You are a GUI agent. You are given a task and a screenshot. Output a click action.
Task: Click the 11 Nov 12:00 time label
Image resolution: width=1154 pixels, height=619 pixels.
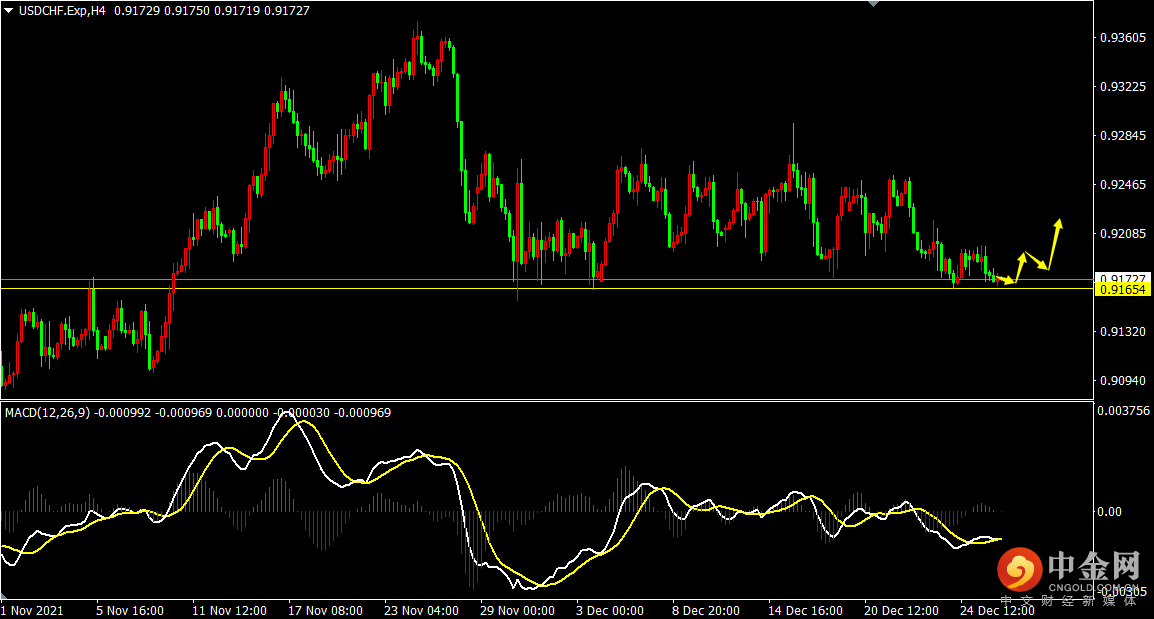point(229,611)
